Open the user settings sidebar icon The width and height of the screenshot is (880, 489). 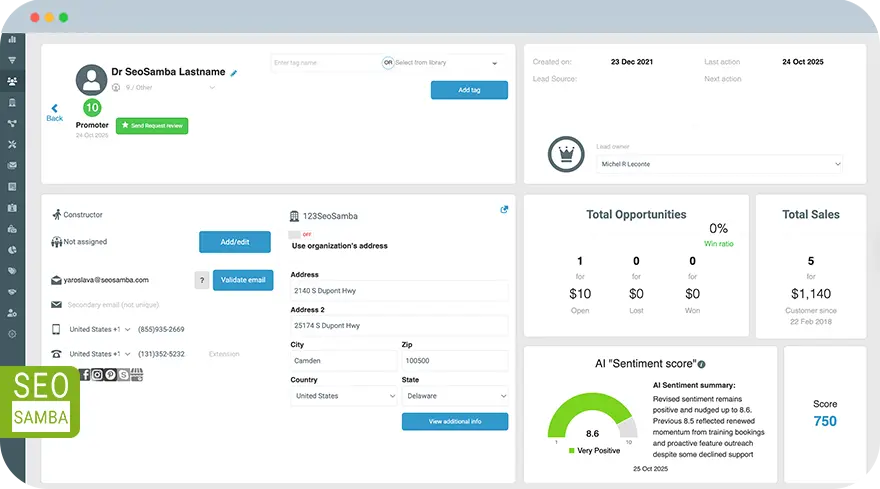coord(12,313)
